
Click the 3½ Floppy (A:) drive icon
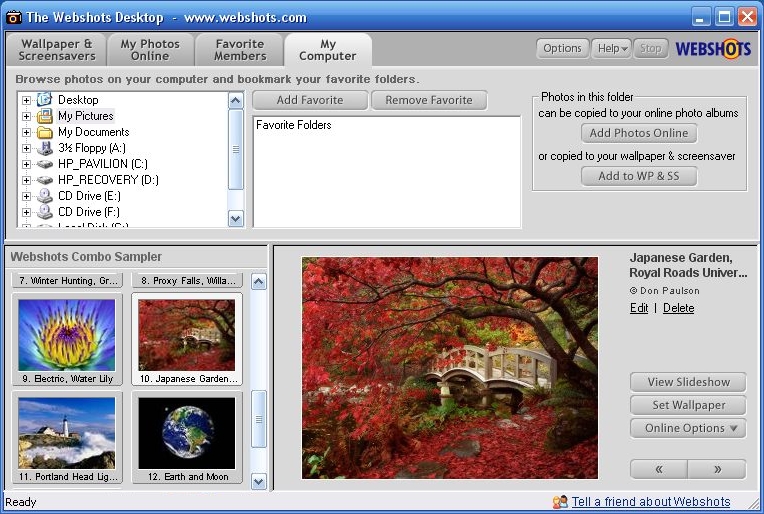44,148
